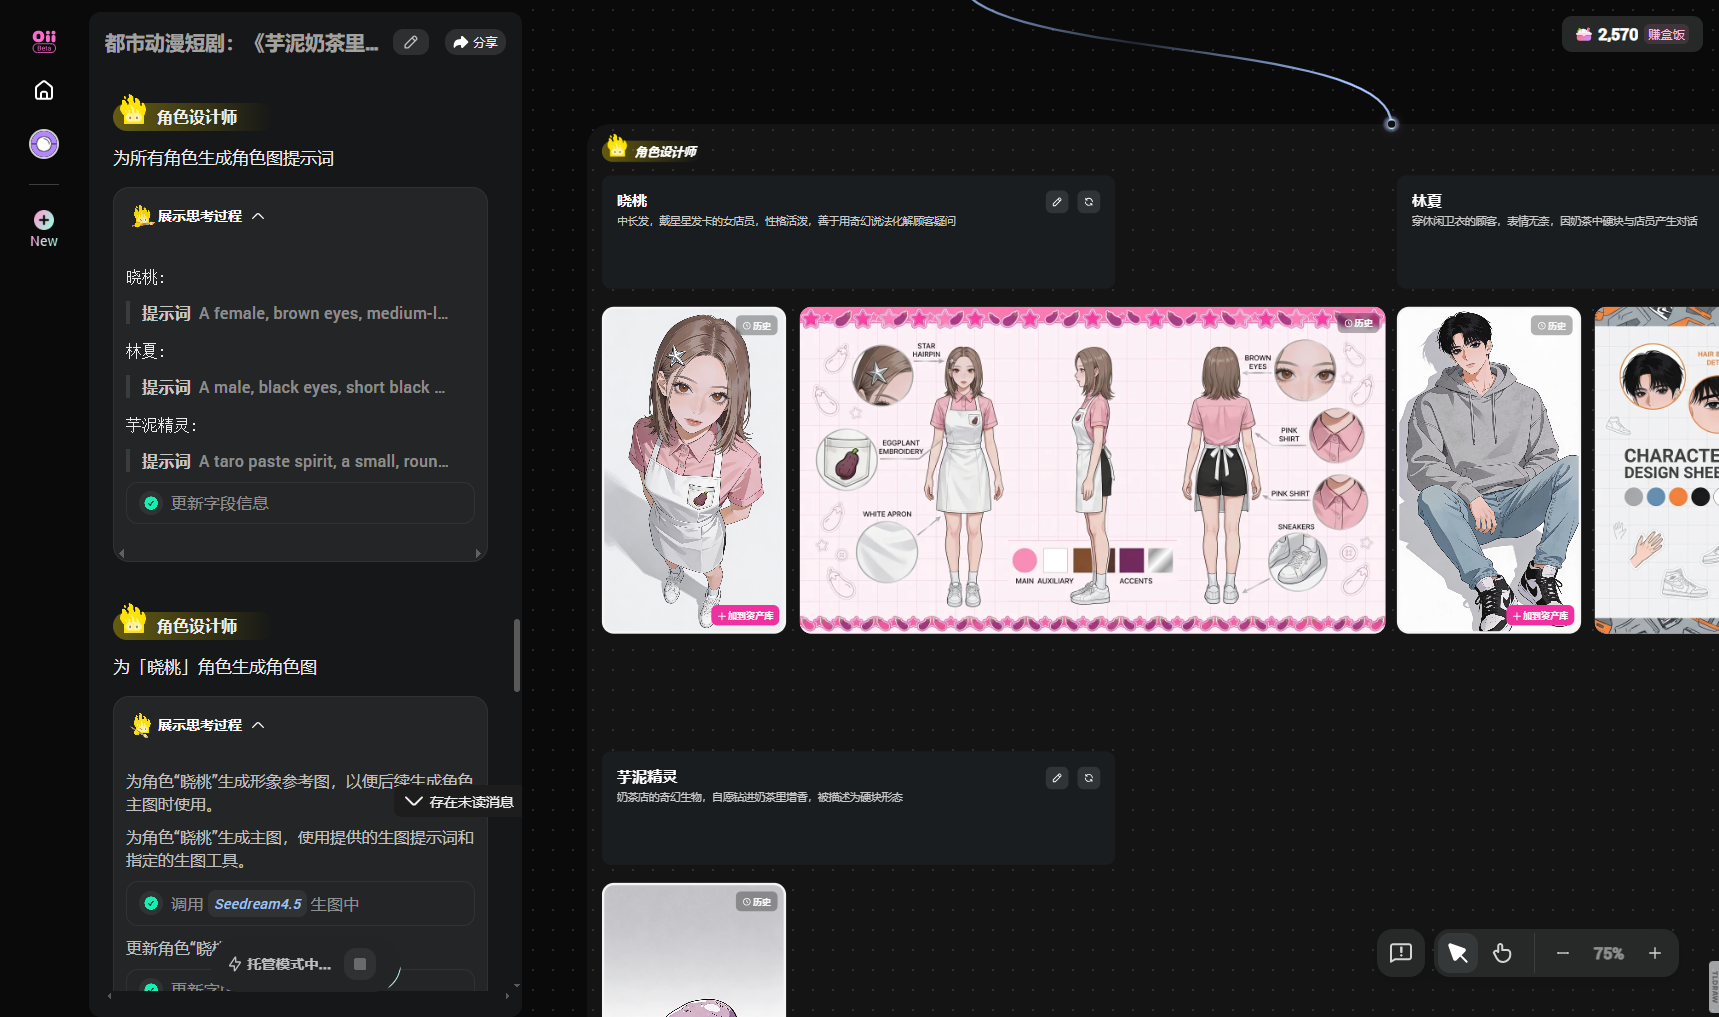Select the arrow pointer tool
The image size is (1719, 1017).
click(x=1457, y=953)
